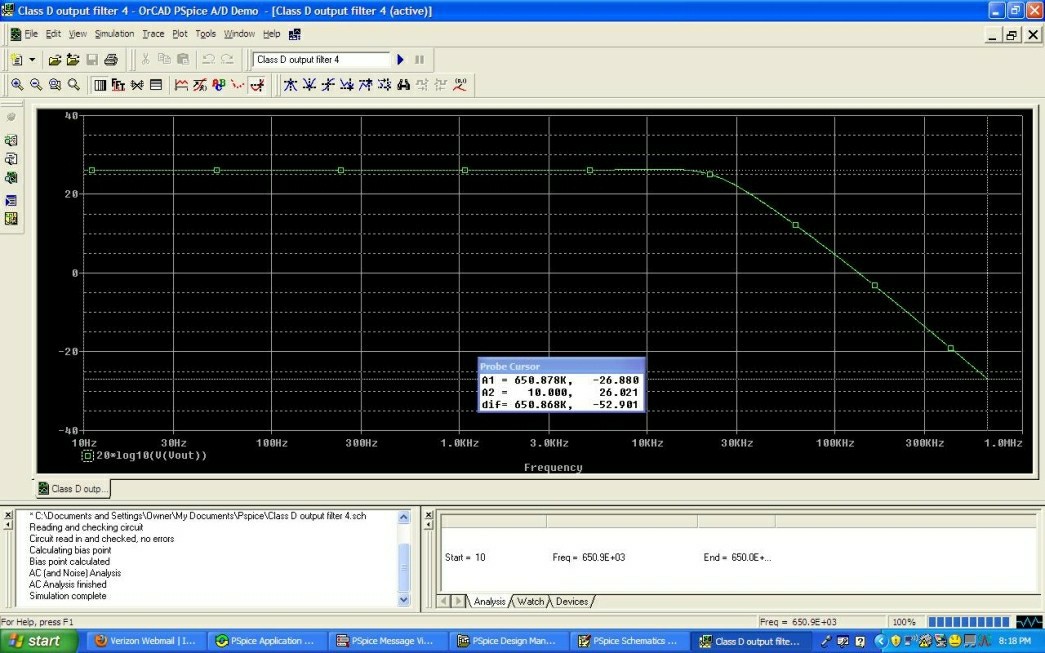
Task: Click the Print icon
Action: (x=111, y=59)
